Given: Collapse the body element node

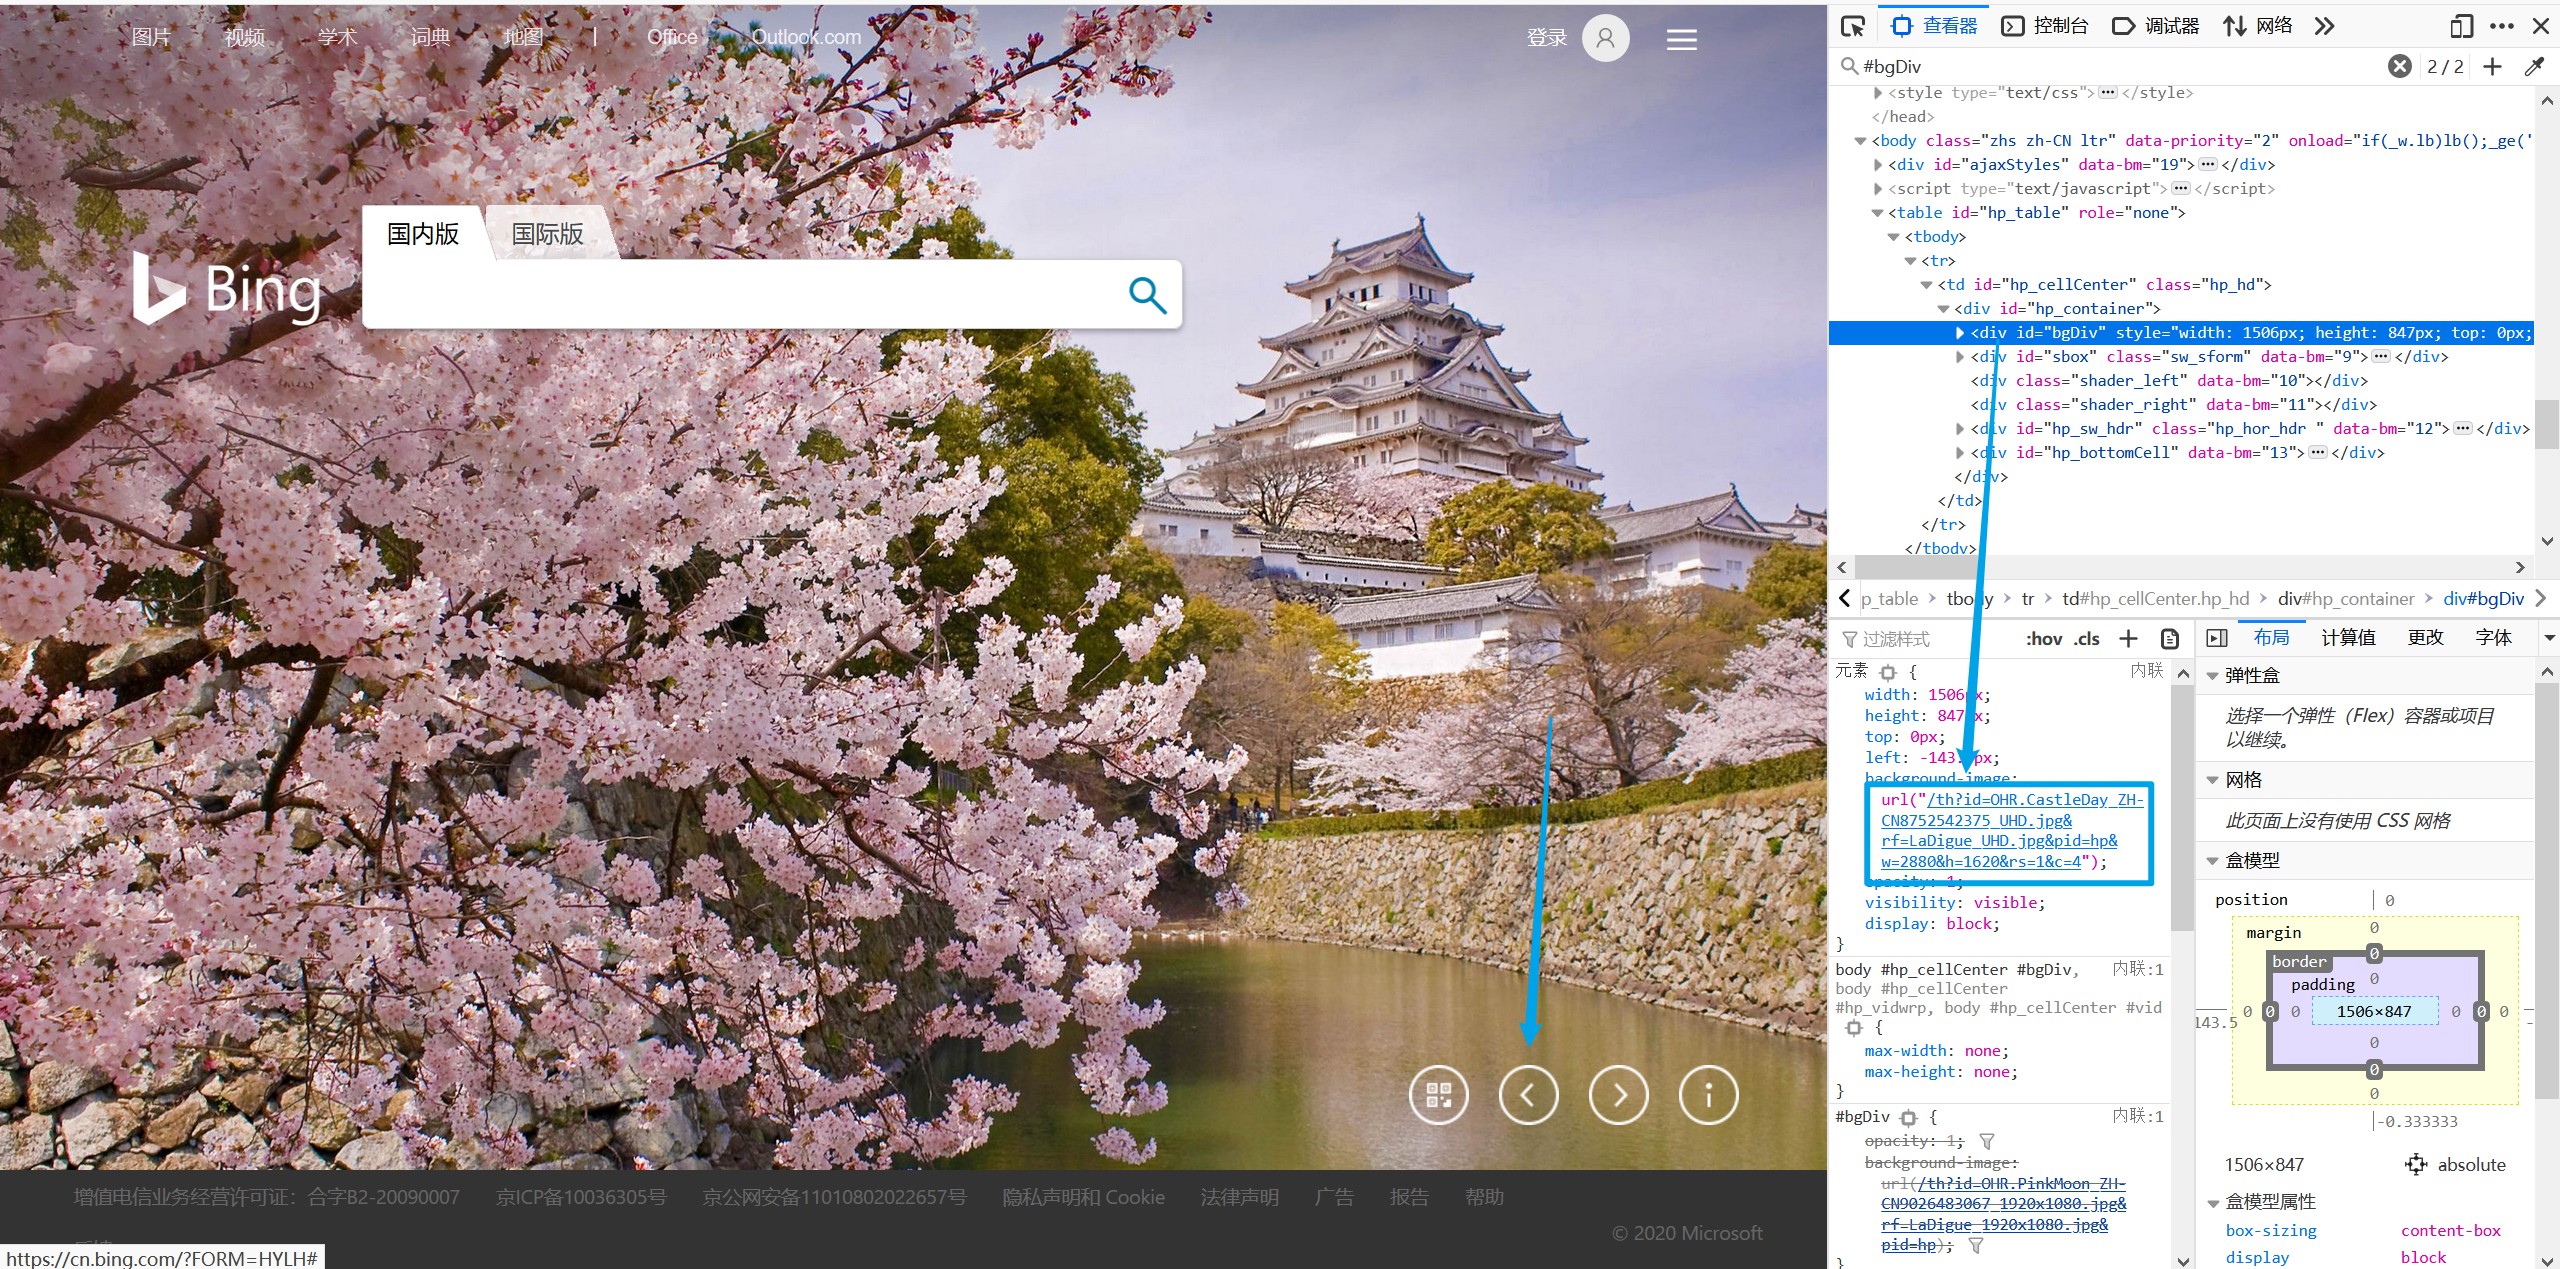Looking at the screenshot, I should [1860, 141].
